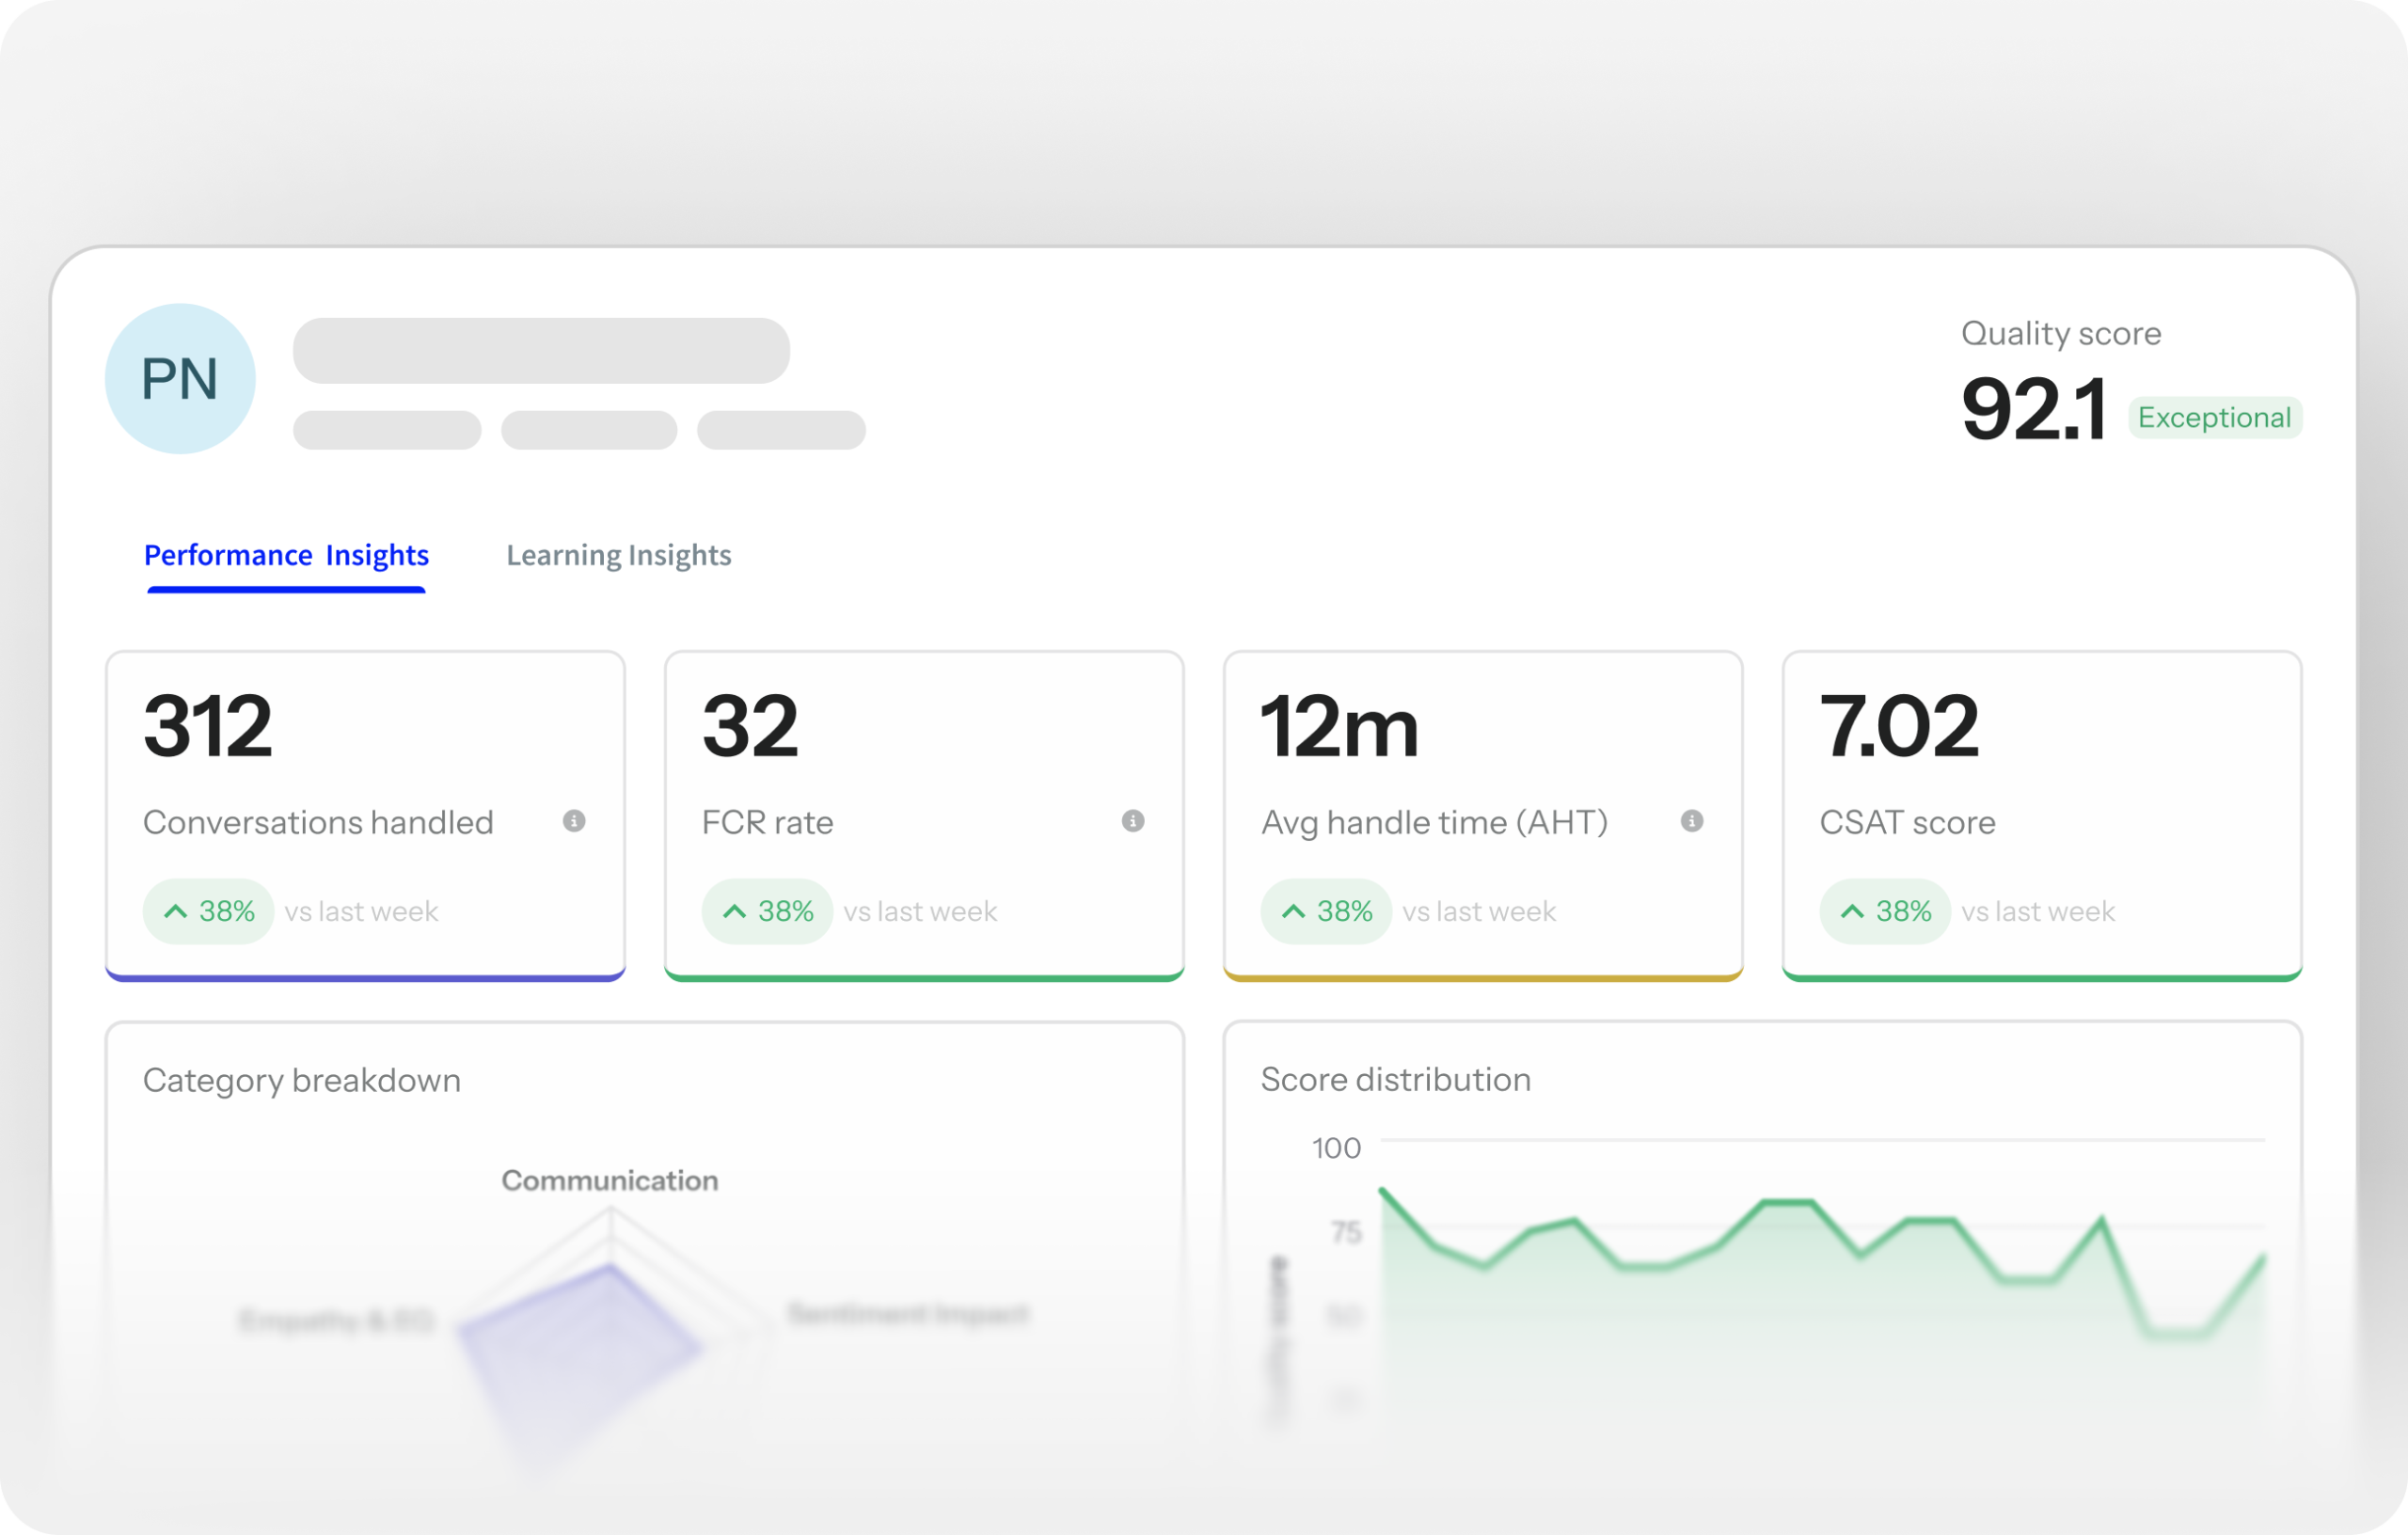Click info icon beside Avg handle time
2408x1535 pixels.
(x=1691, y=821)
